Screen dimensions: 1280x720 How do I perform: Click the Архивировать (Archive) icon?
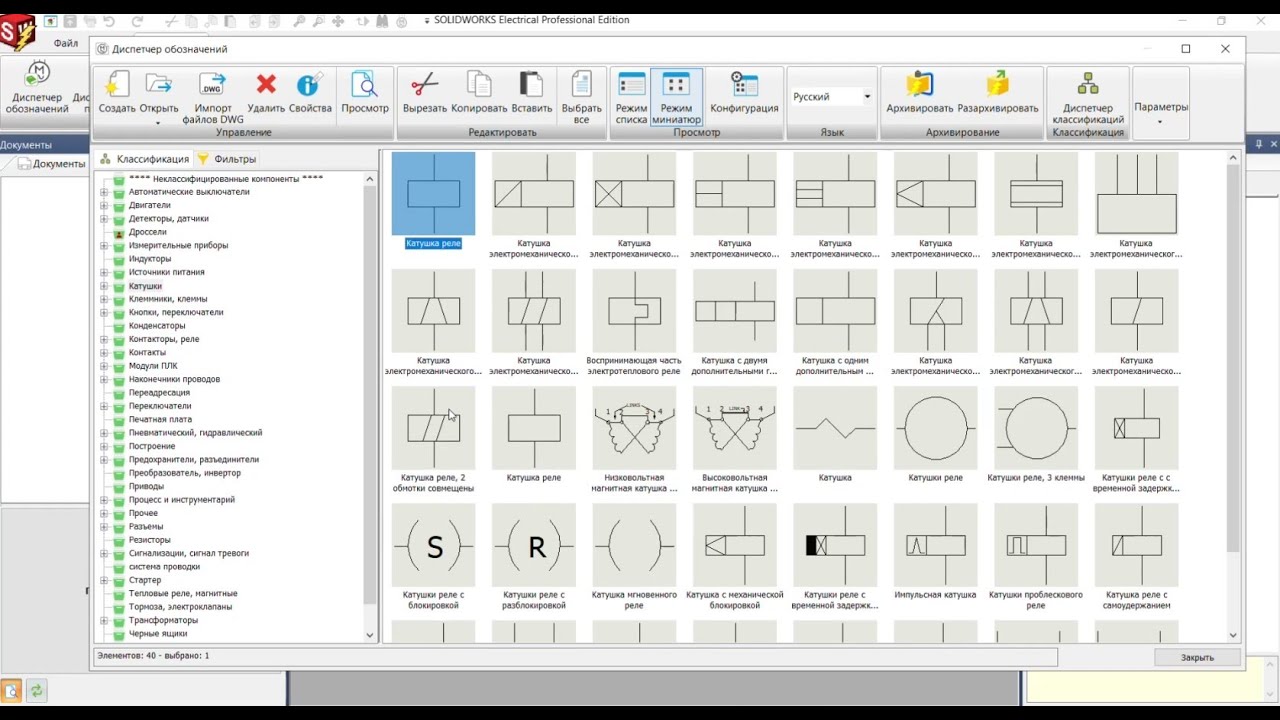click(x=919, y=84)
